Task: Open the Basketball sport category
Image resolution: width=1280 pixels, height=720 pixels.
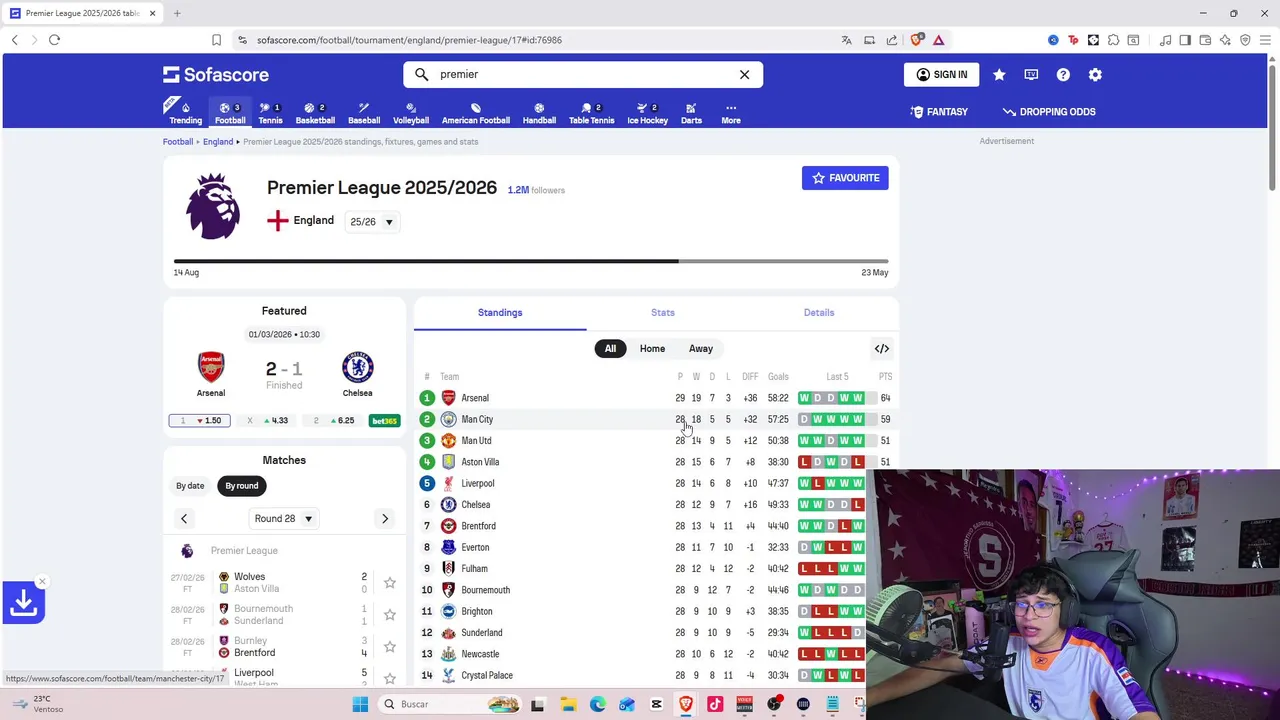Action: 315,113
